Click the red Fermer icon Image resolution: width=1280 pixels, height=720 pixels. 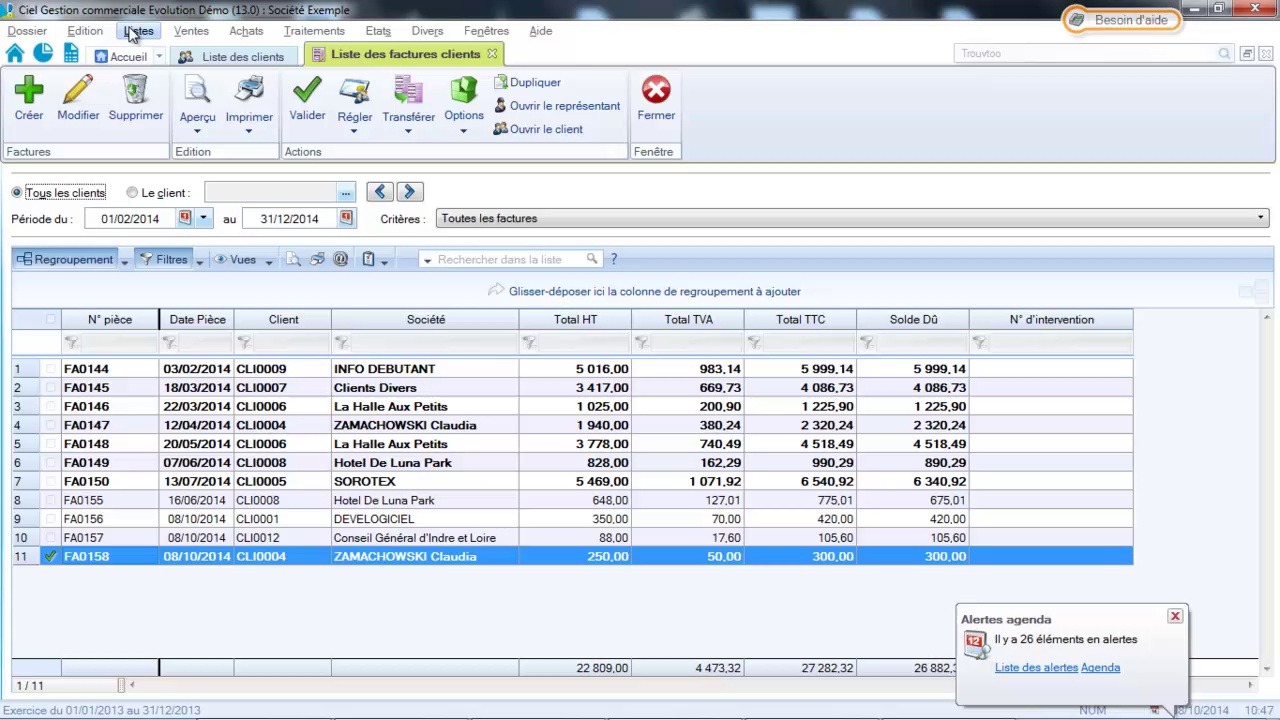656,91
